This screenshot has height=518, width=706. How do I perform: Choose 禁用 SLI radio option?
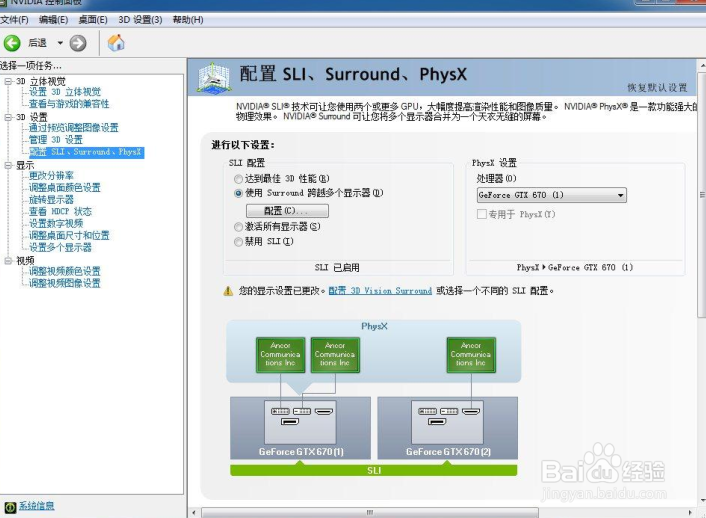[238, 242]
